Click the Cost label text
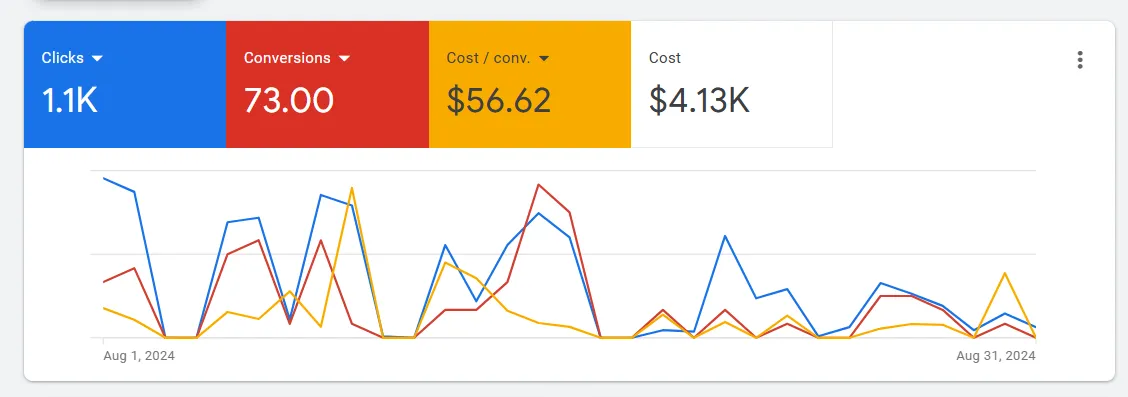The image size is (1128, 397). [x=665, y=58]
